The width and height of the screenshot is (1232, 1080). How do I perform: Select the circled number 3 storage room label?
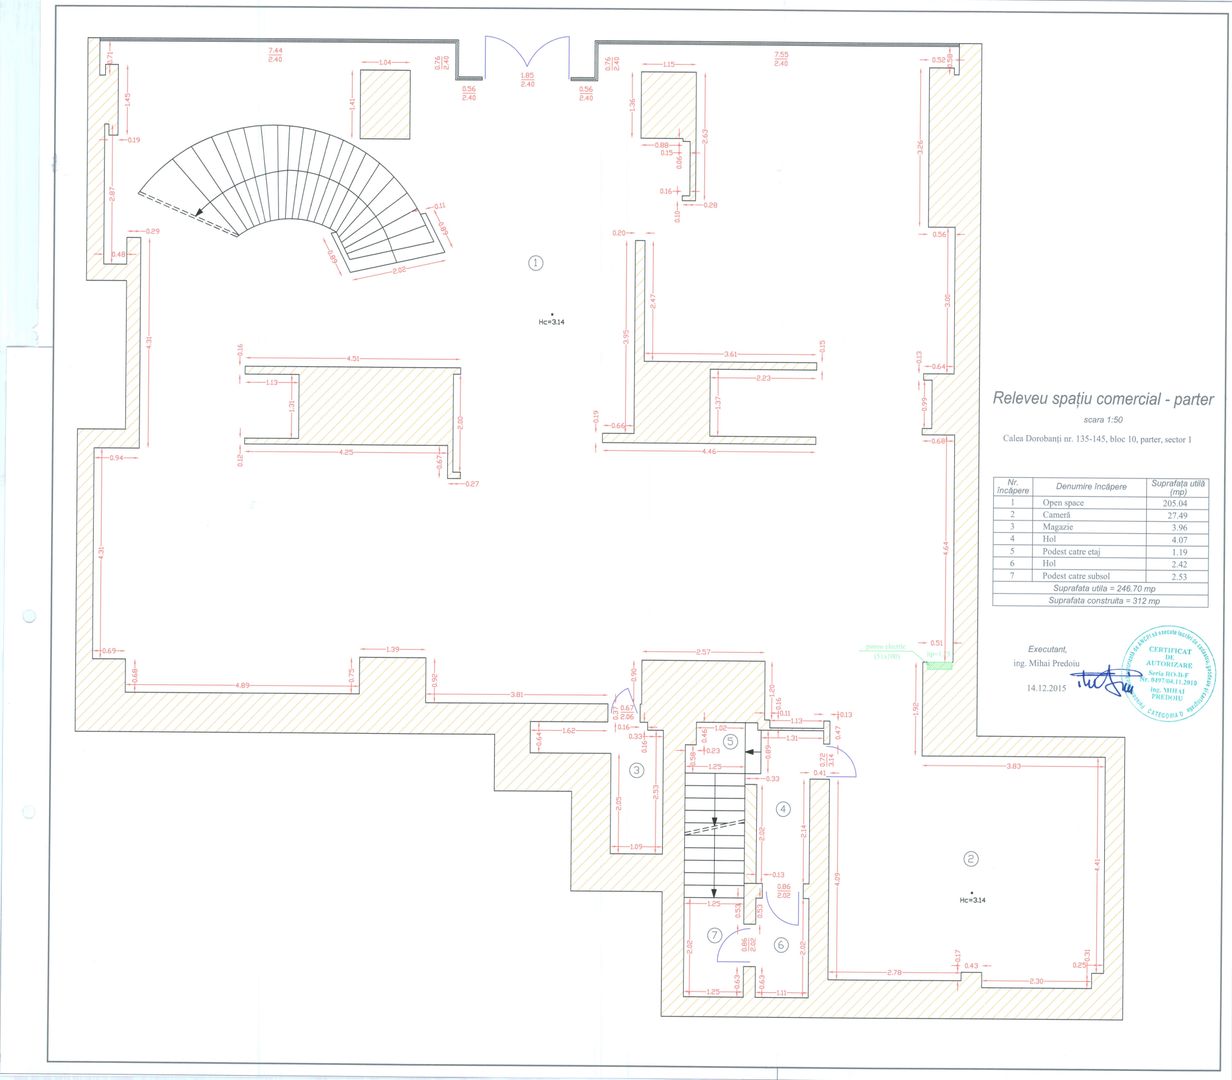(636, 770)
